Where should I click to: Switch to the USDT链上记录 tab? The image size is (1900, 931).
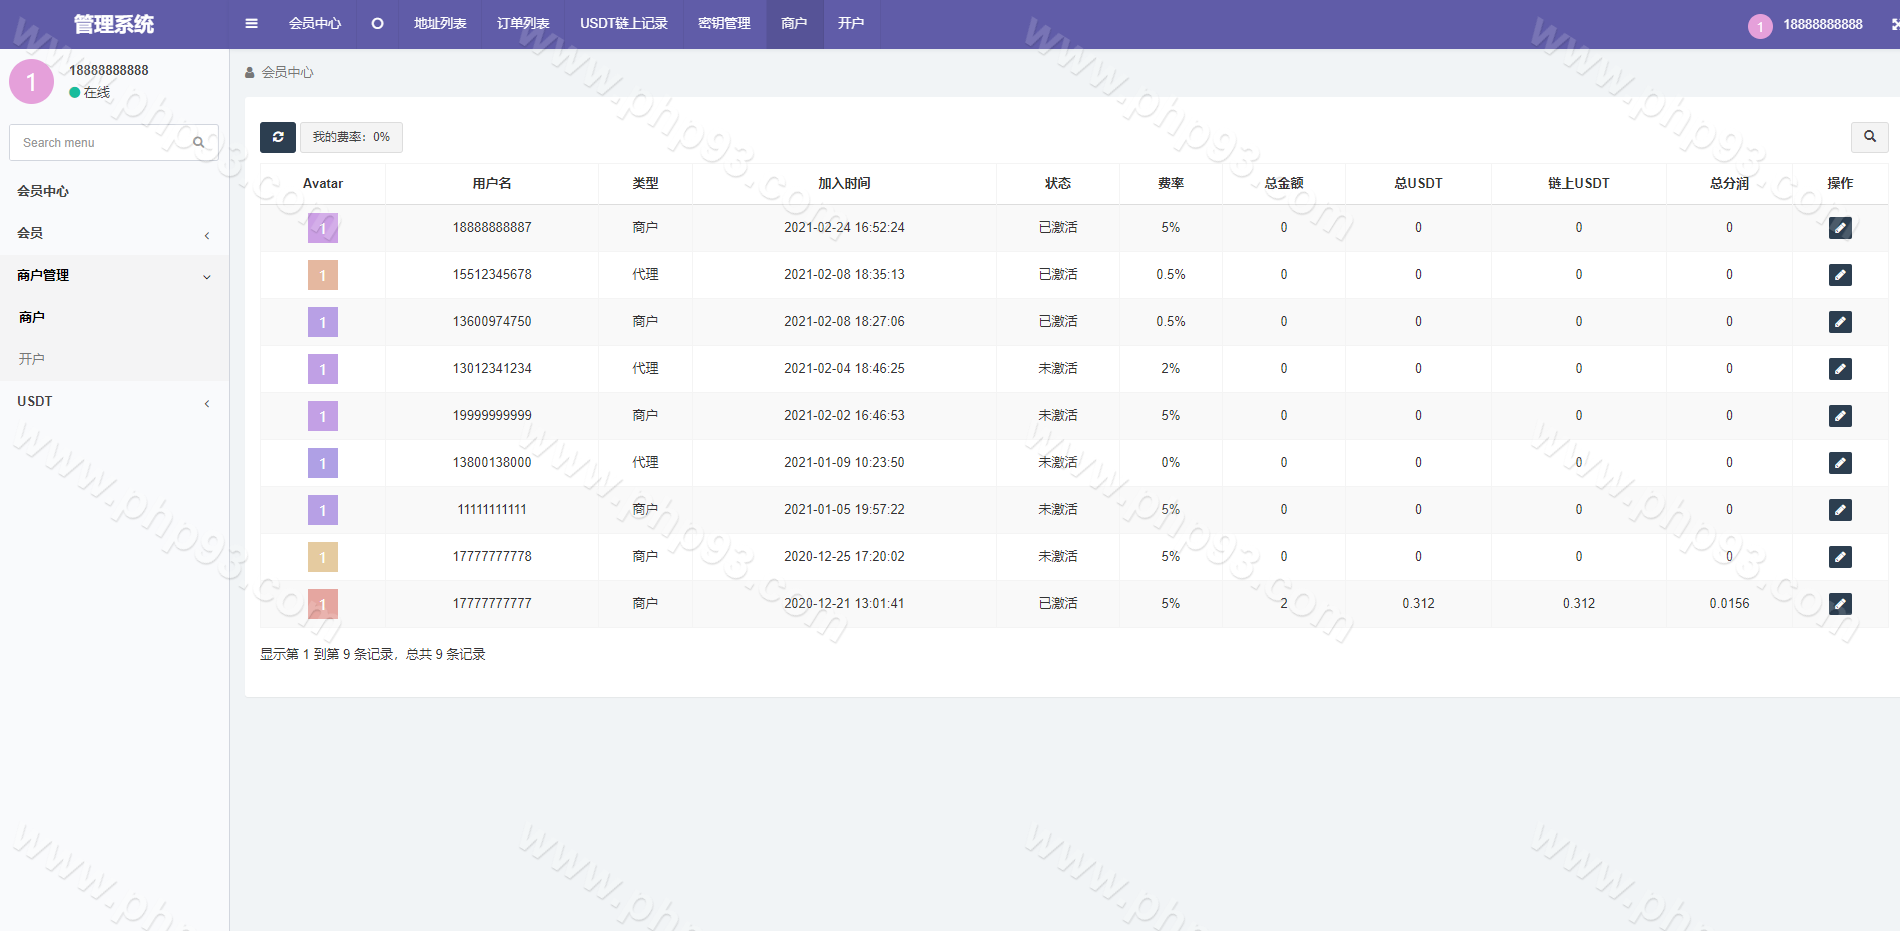623,24
